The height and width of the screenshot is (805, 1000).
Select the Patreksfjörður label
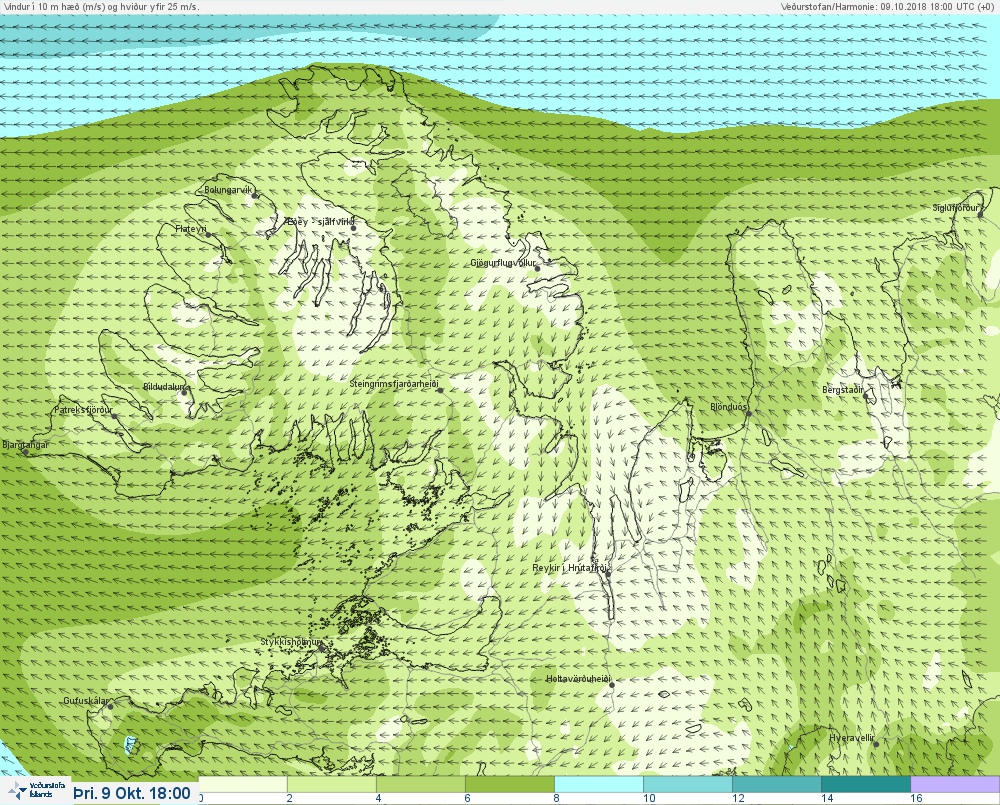click(x=83, y=410)
